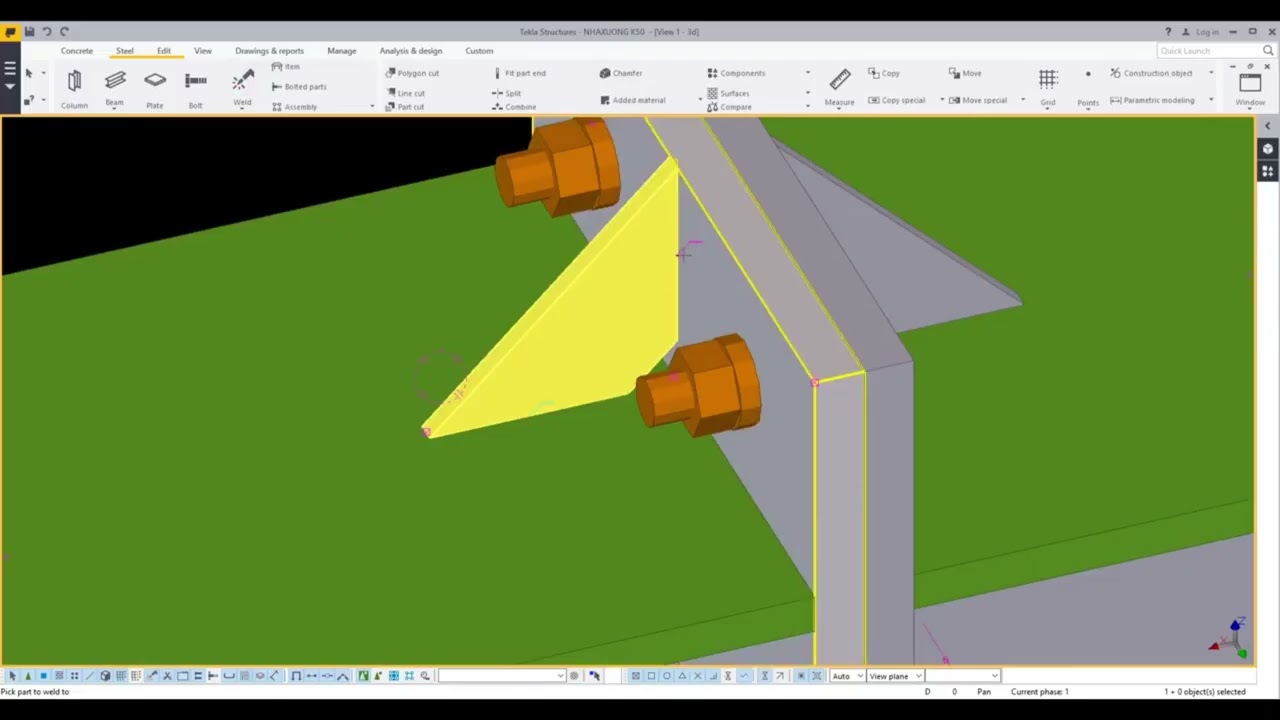The width and height of the screenshot is (1280, 720).
Task: Toggle the first arrow selection switch at bottom left
Action: click(x=12, y=676)
